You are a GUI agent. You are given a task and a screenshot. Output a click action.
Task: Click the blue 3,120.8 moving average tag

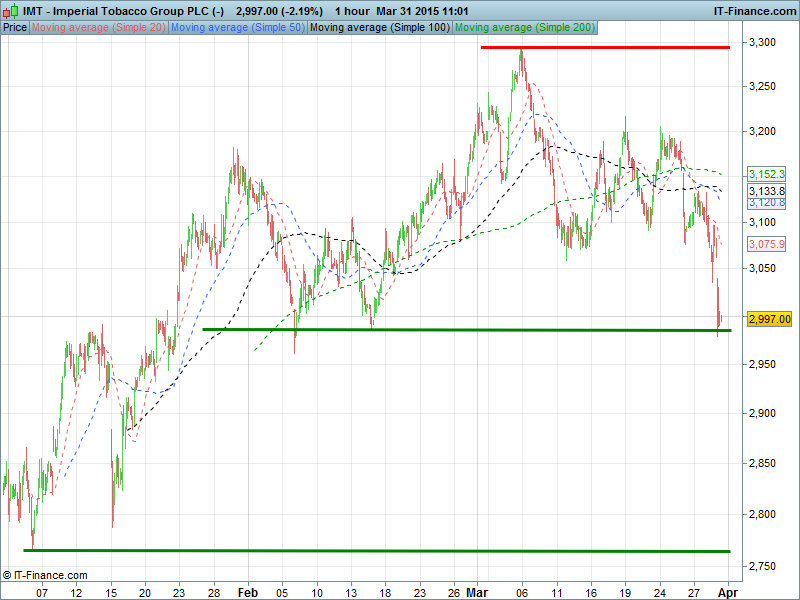pos(767,202)
